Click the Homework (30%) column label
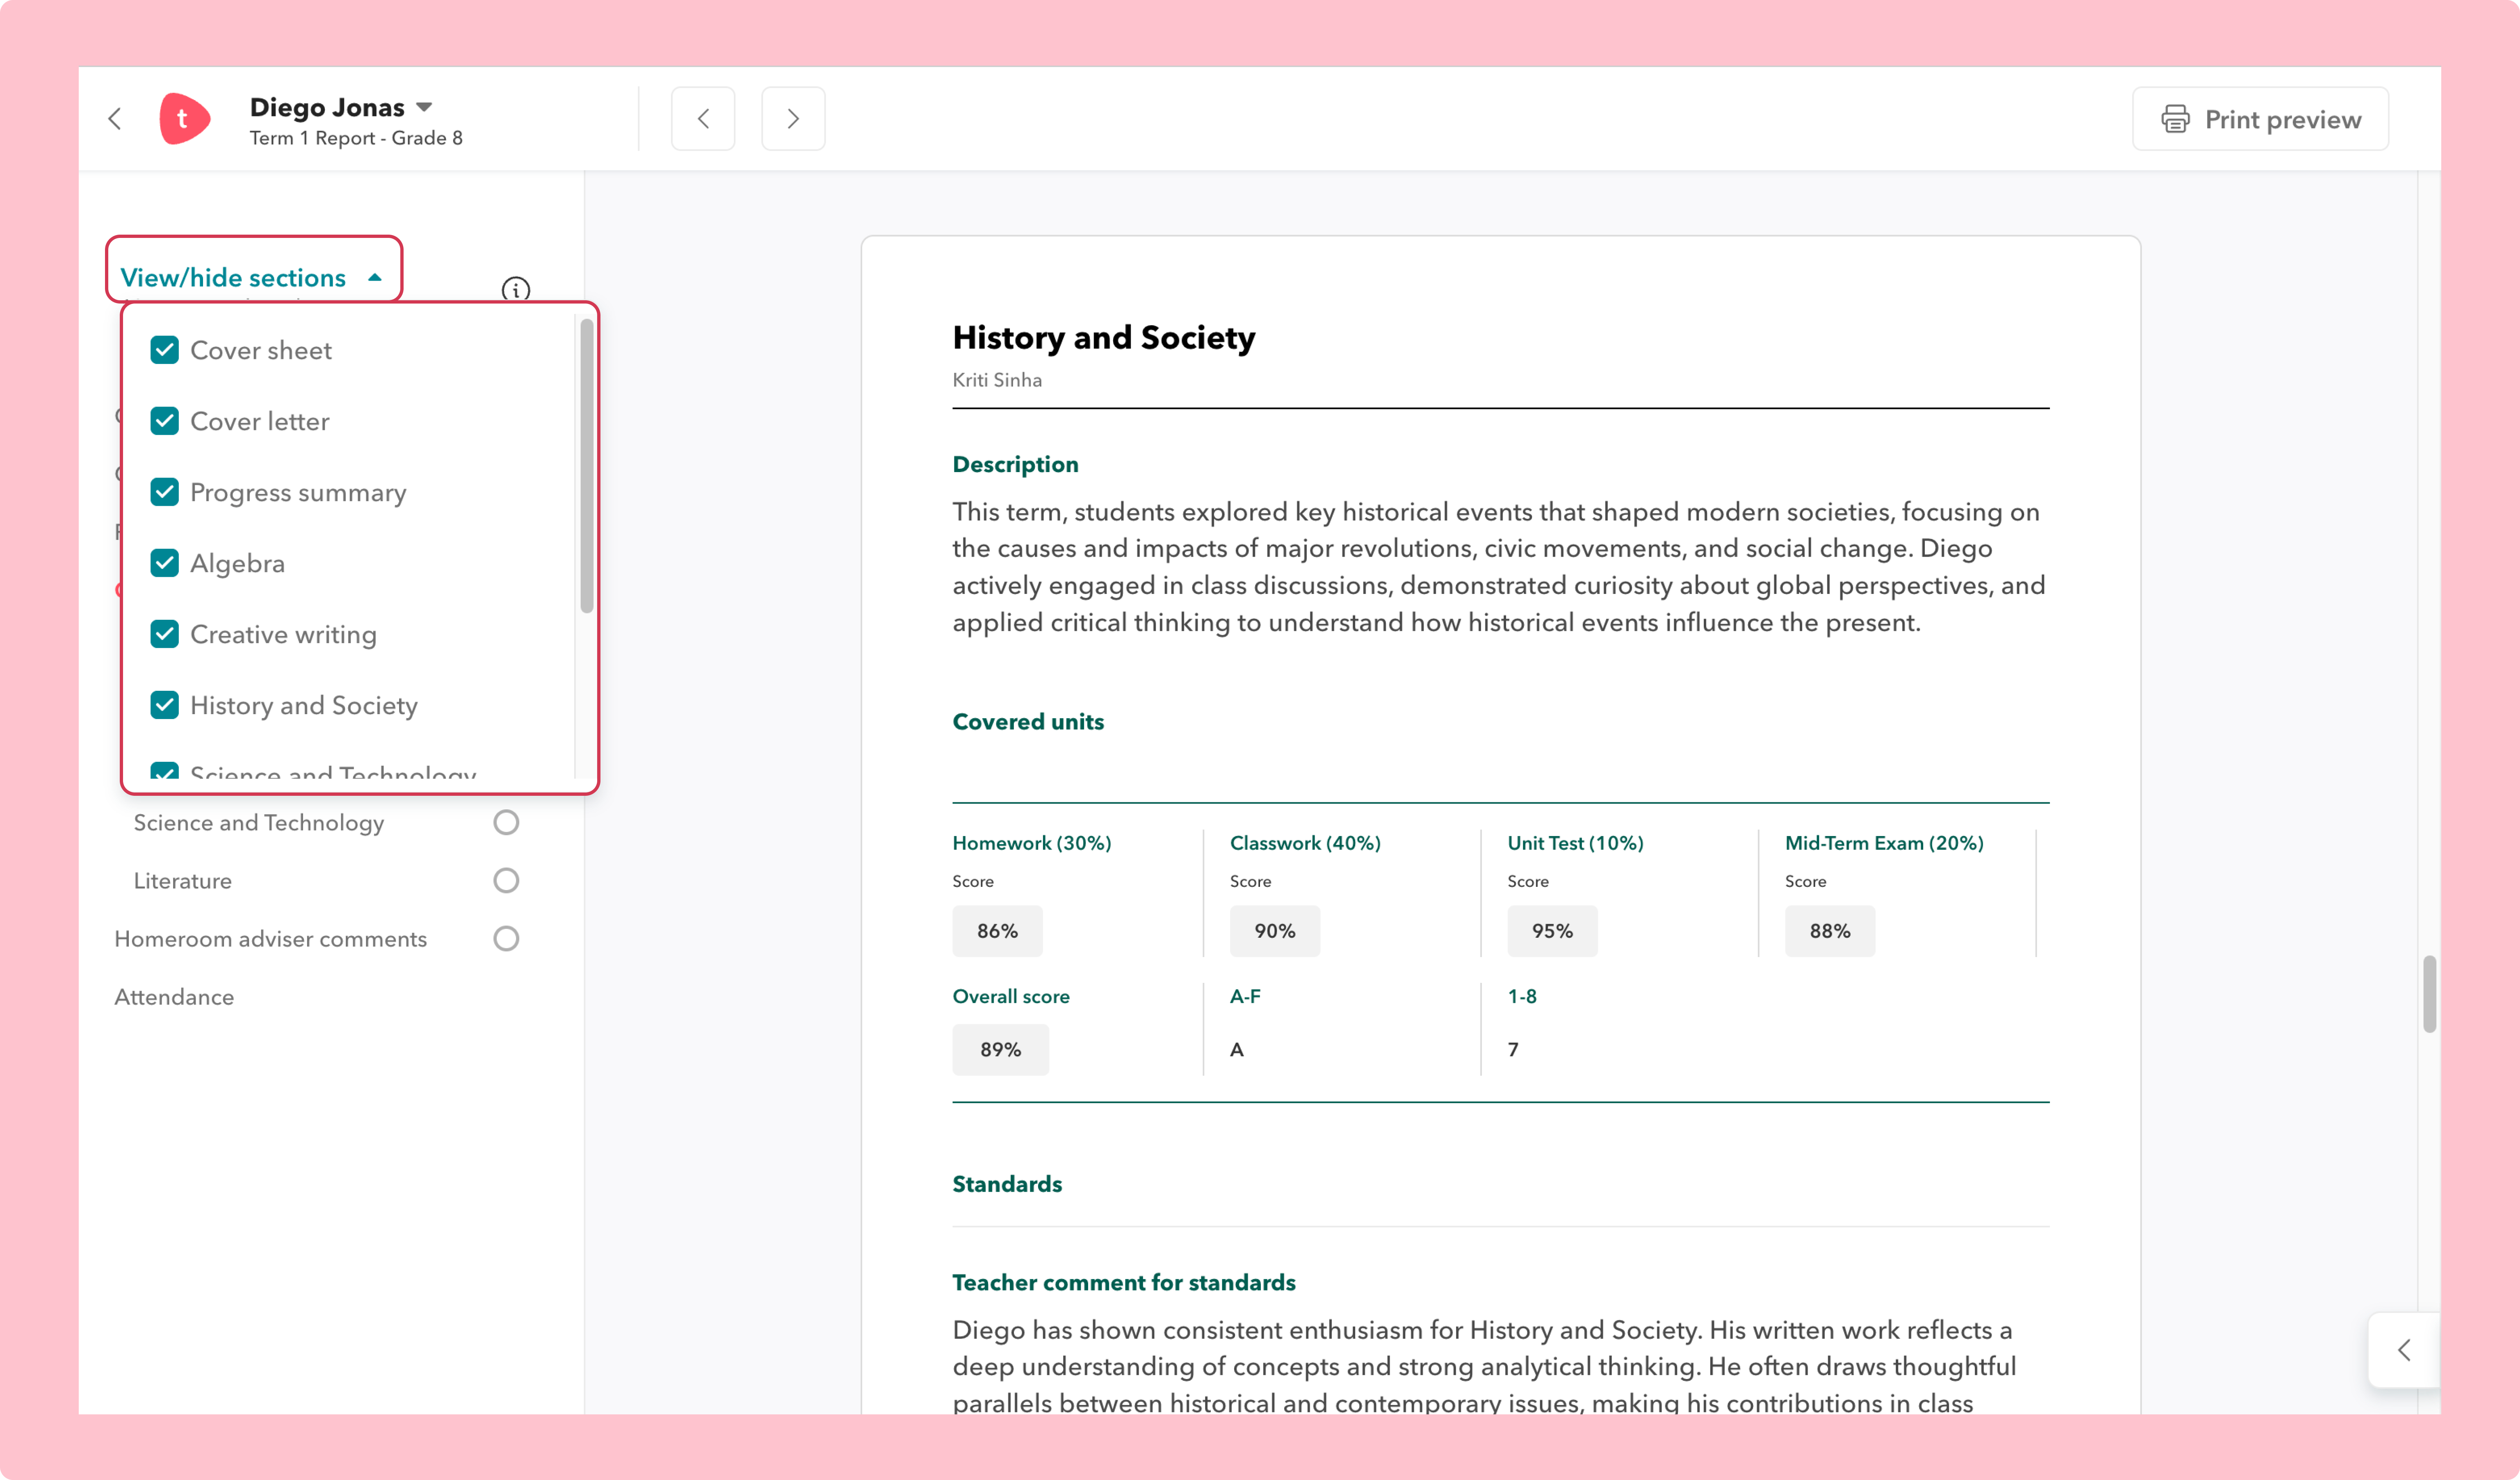The image size is (2520, 1480). [x=1032, y=843]
